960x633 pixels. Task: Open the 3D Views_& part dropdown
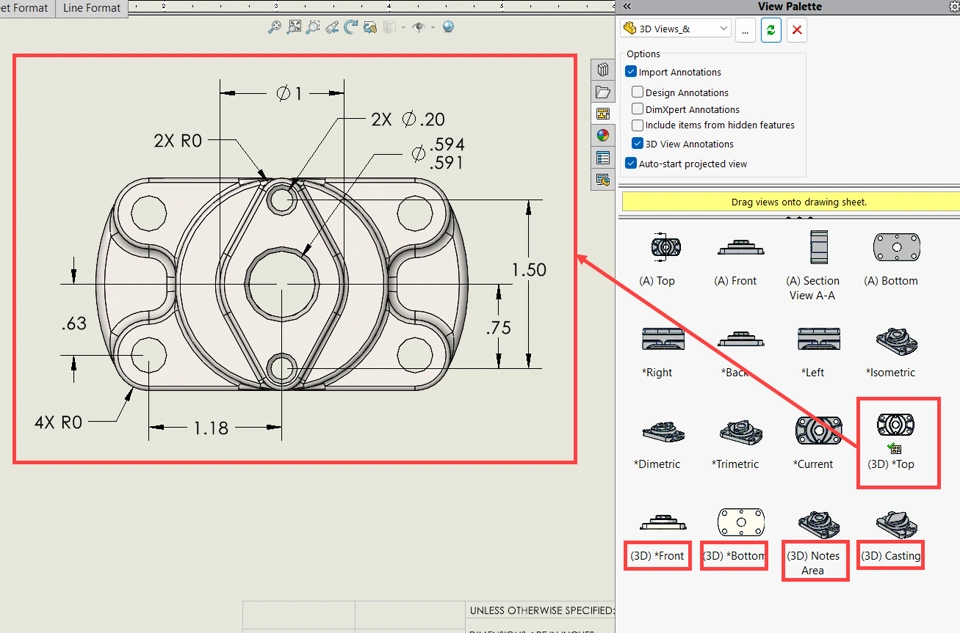click(675, 29)
